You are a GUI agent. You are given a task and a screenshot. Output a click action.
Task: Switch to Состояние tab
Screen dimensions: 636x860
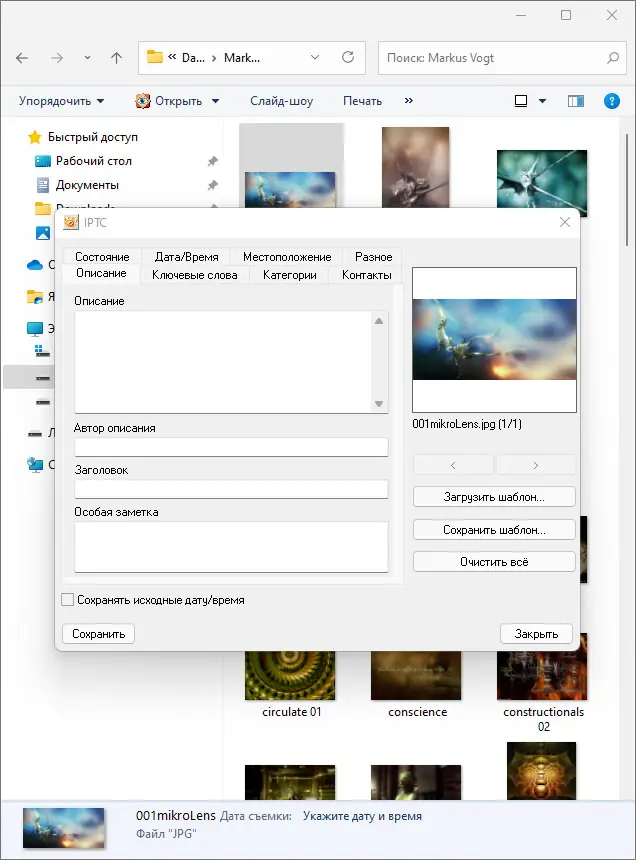[102, 257]
